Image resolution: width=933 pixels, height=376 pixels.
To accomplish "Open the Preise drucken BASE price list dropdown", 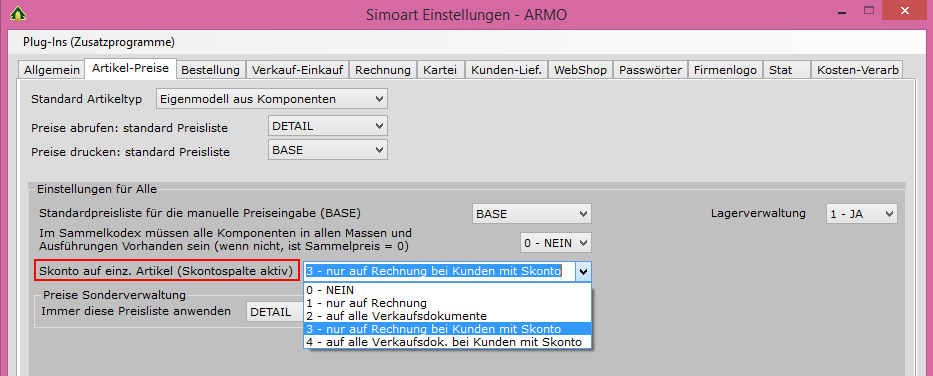I will (328, 150).
